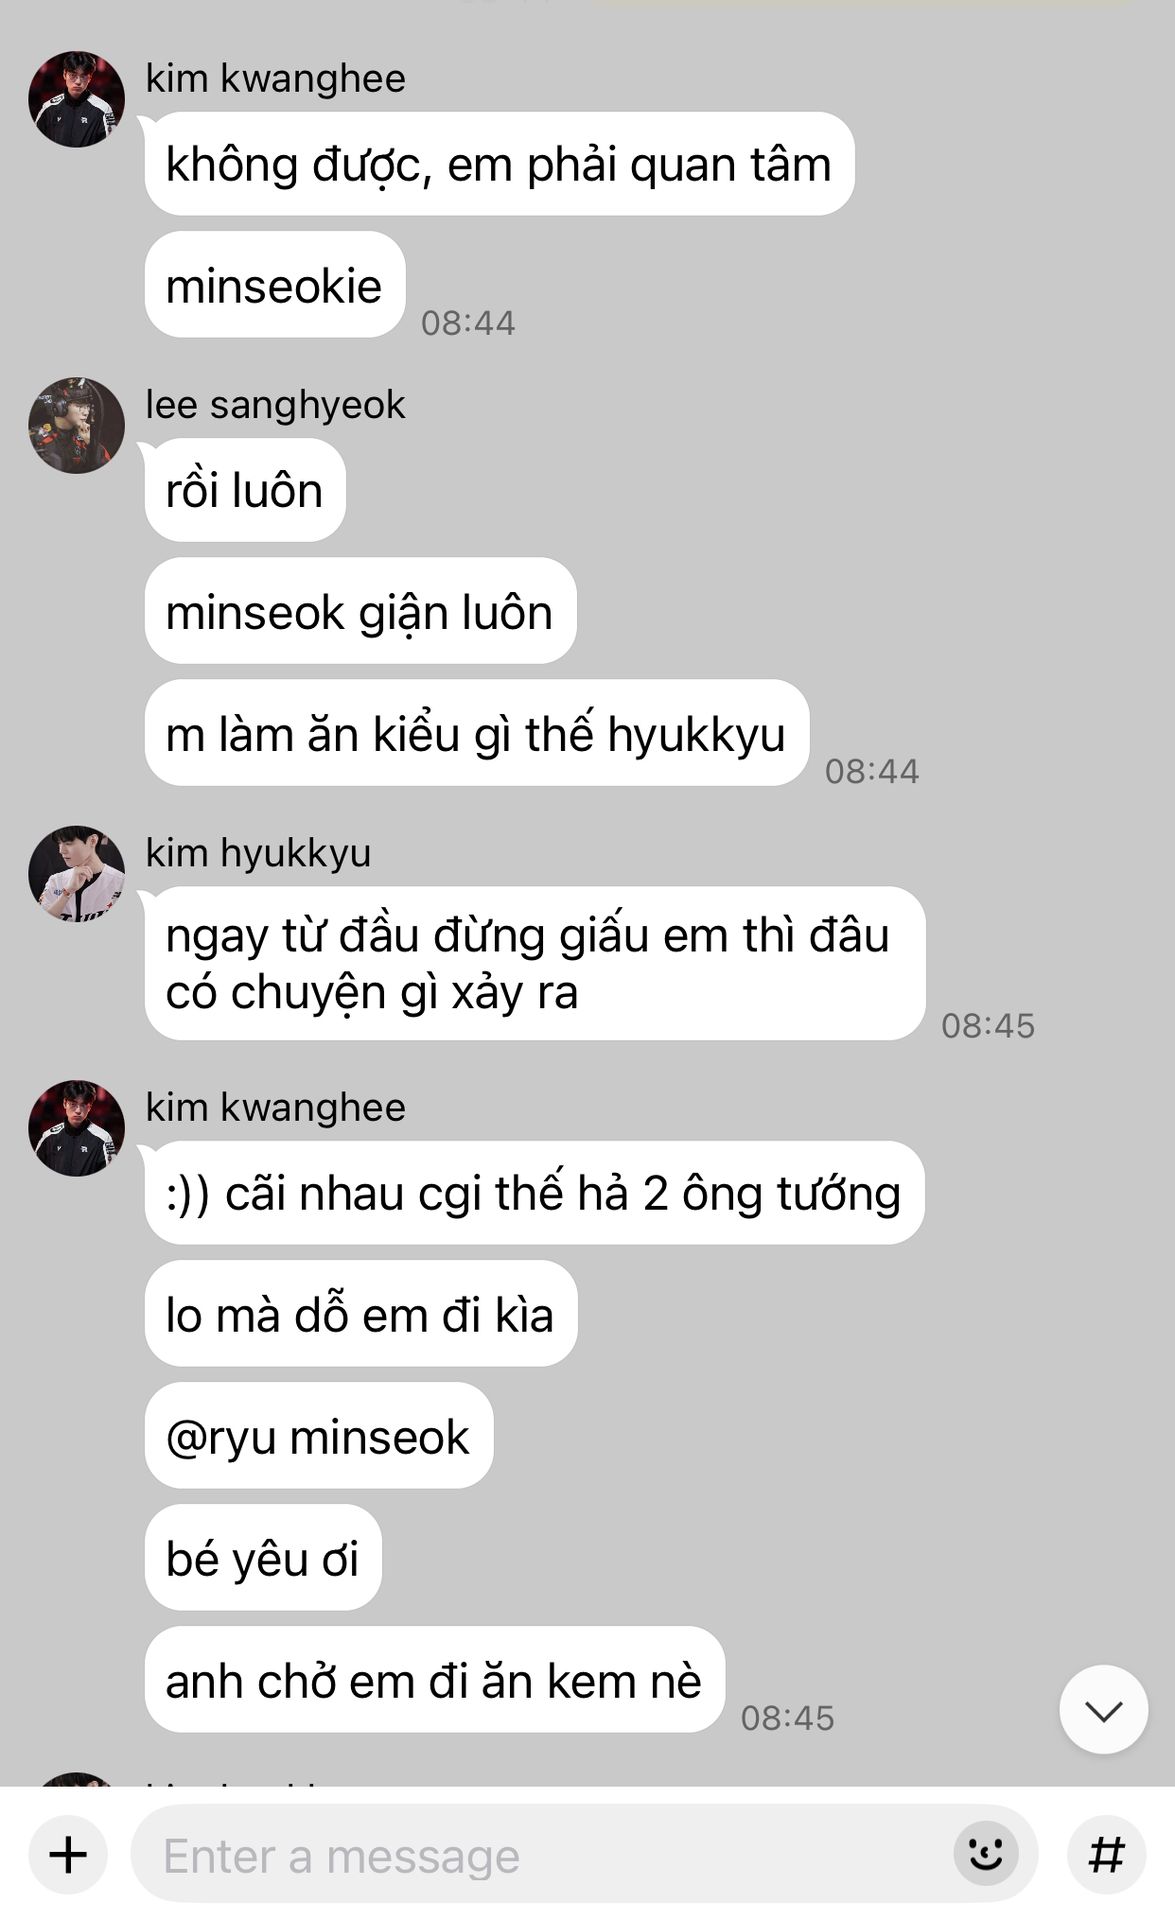Image resolution: width=1175 pixels, height=1920 pixels.
Task: Open kim hyukkyu's profile picture
Action: [76, 873]
